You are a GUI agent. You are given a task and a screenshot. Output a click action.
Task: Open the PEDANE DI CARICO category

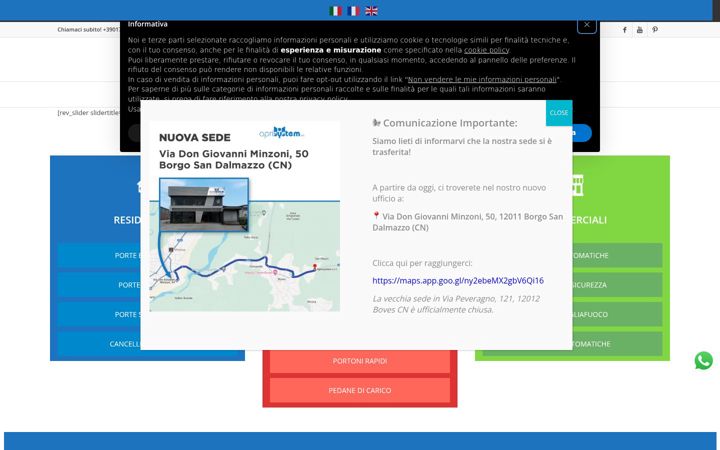(360, 390)
